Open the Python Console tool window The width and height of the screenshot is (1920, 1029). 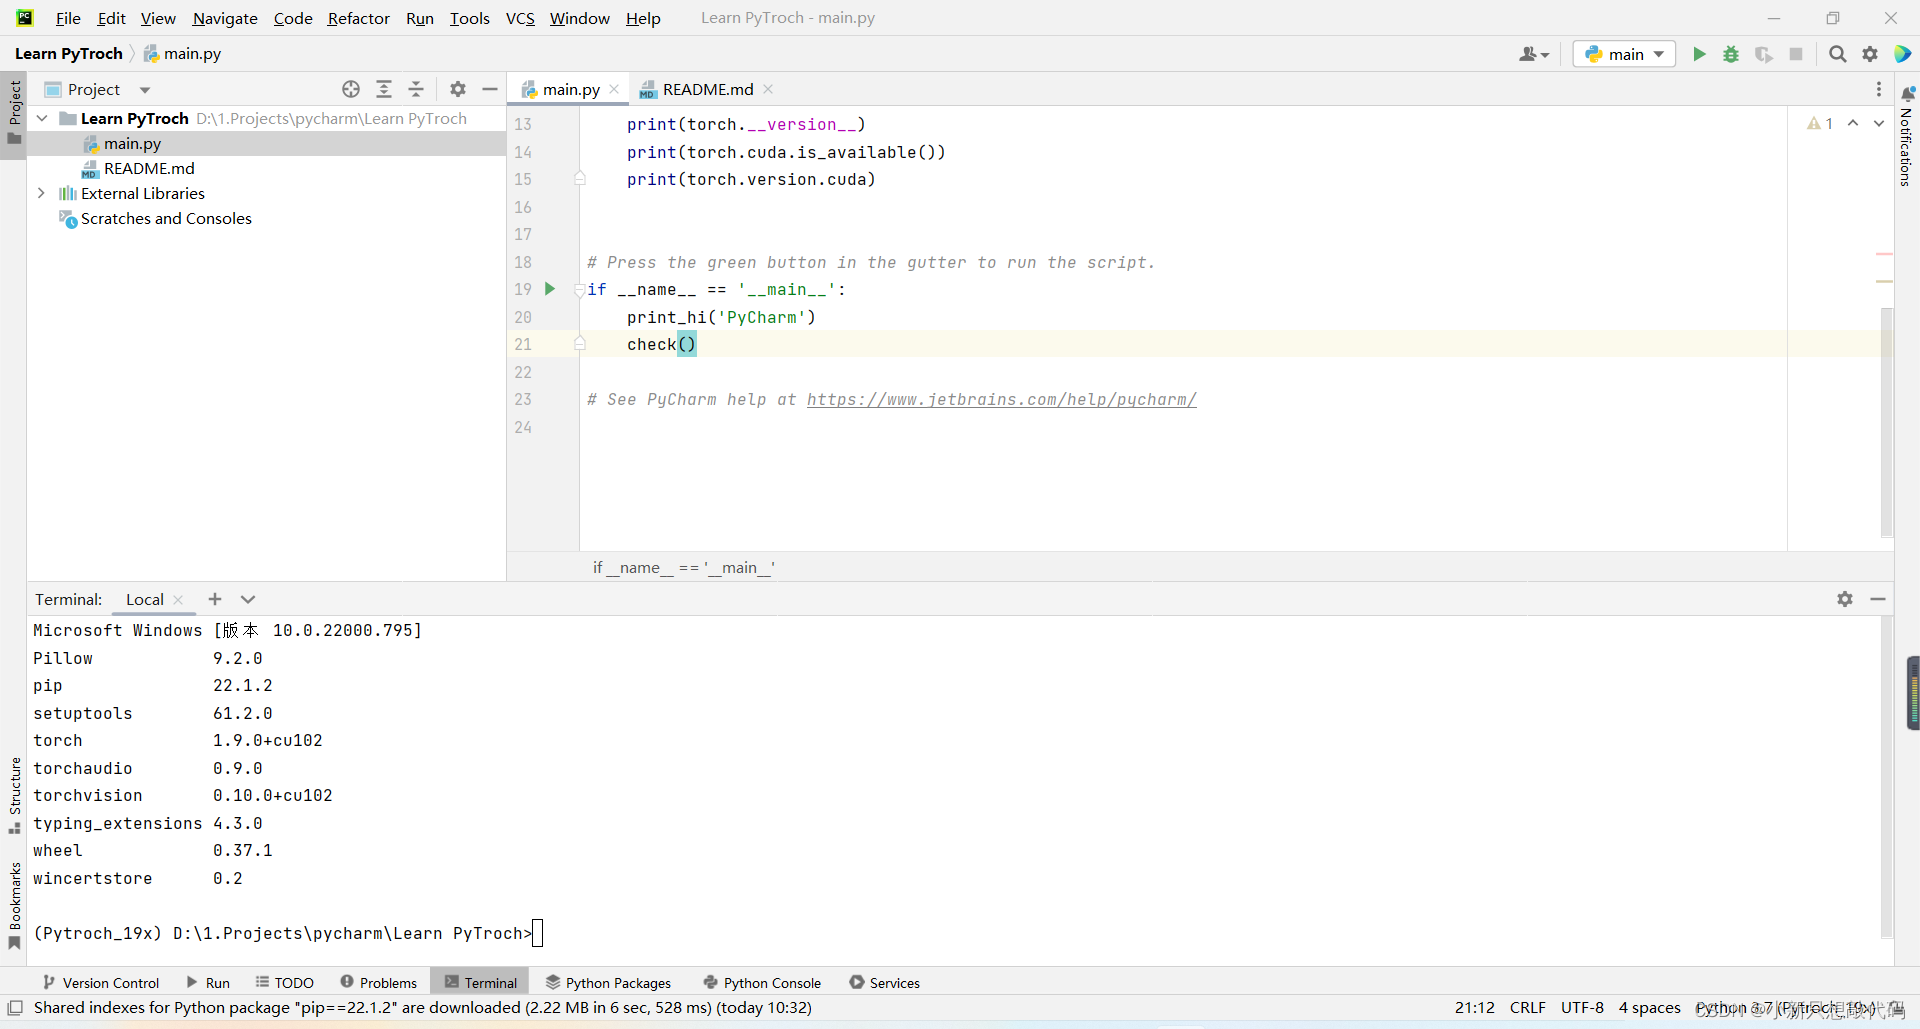(762, 983)
